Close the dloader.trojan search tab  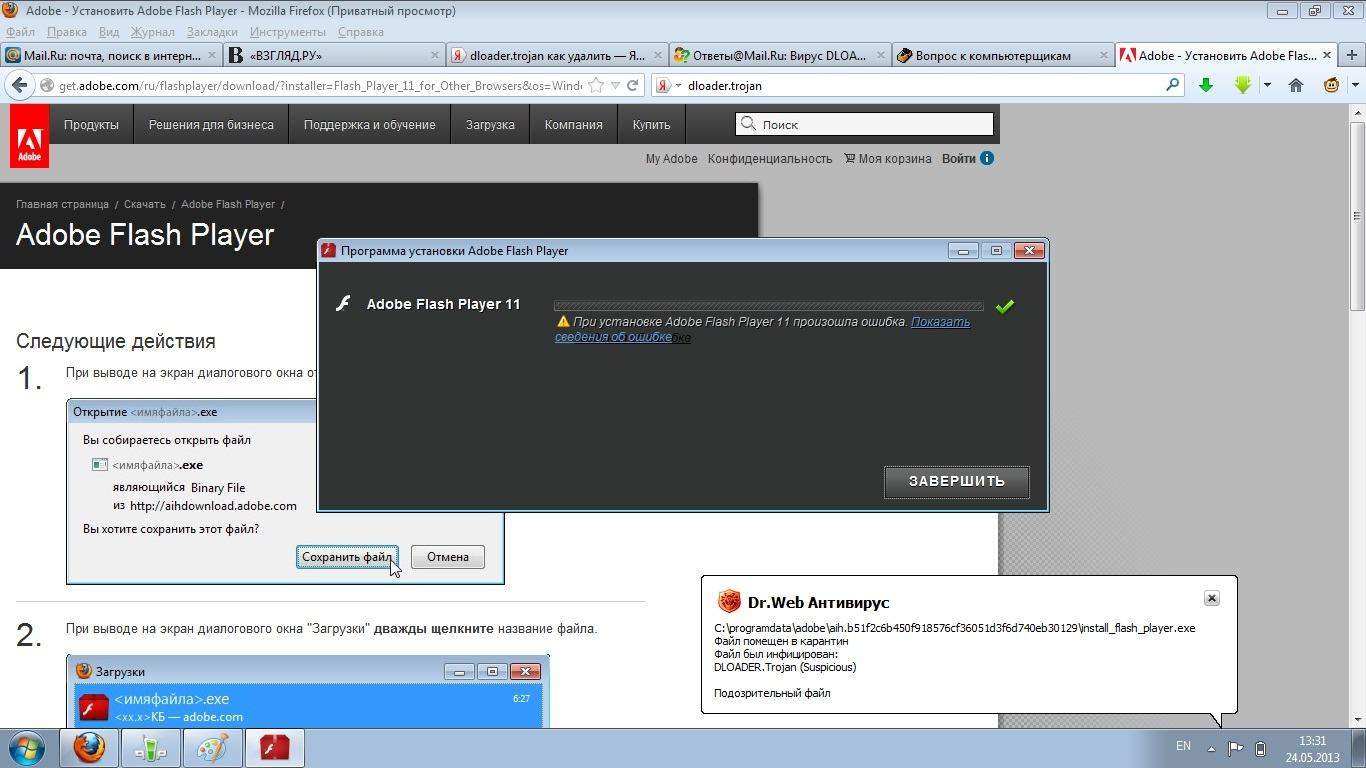pos(657,56)
